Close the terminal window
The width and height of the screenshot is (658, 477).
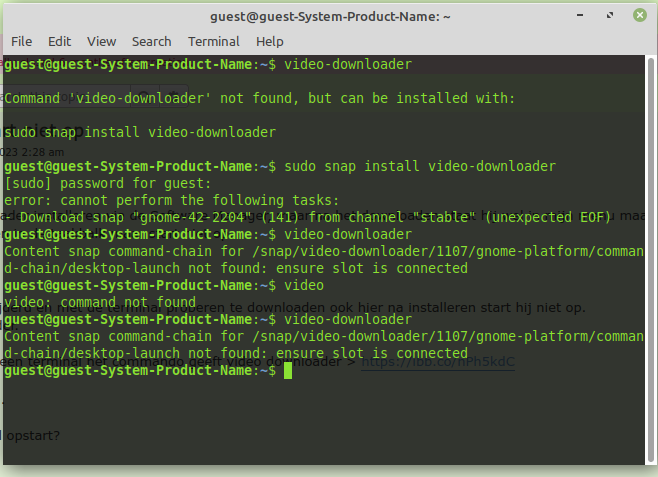point(640,16)
